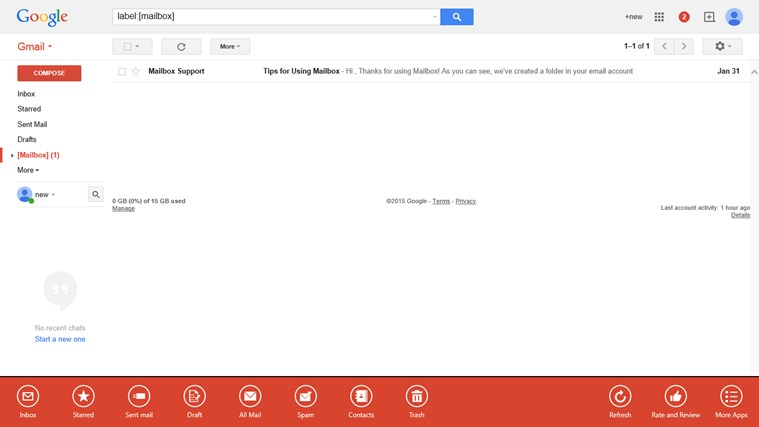The width and height of the screenshot is (759, 427).
Task: Open Spam from the bottom bar
Action: 305,396
